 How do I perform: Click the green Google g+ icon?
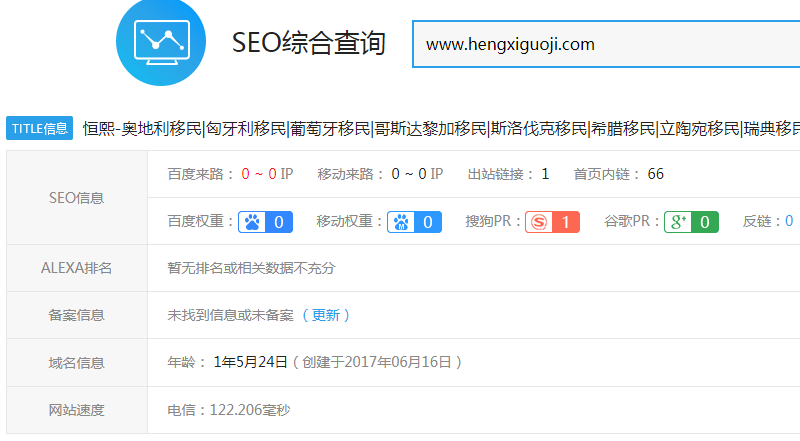point(678,222)
